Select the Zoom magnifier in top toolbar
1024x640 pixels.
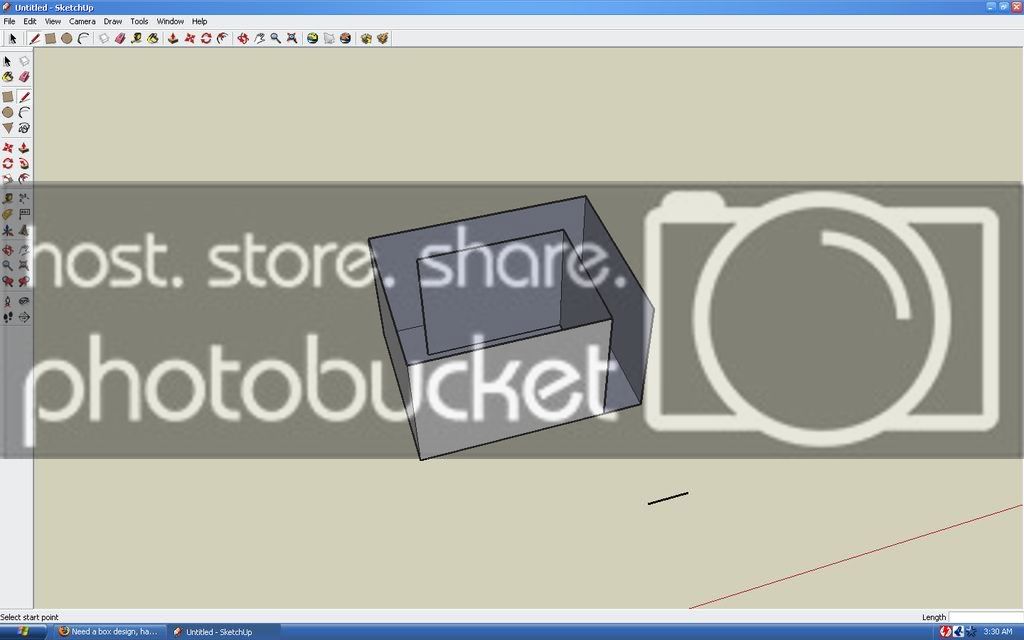276,39
